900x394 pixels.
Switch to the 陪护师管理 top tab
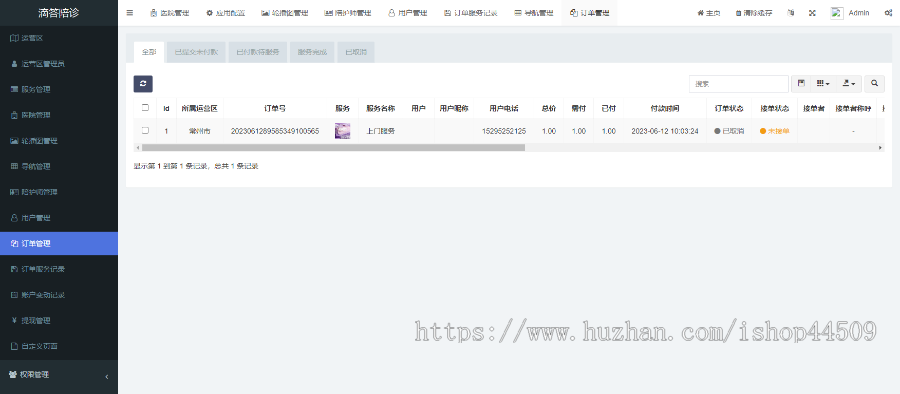(347, 13)
